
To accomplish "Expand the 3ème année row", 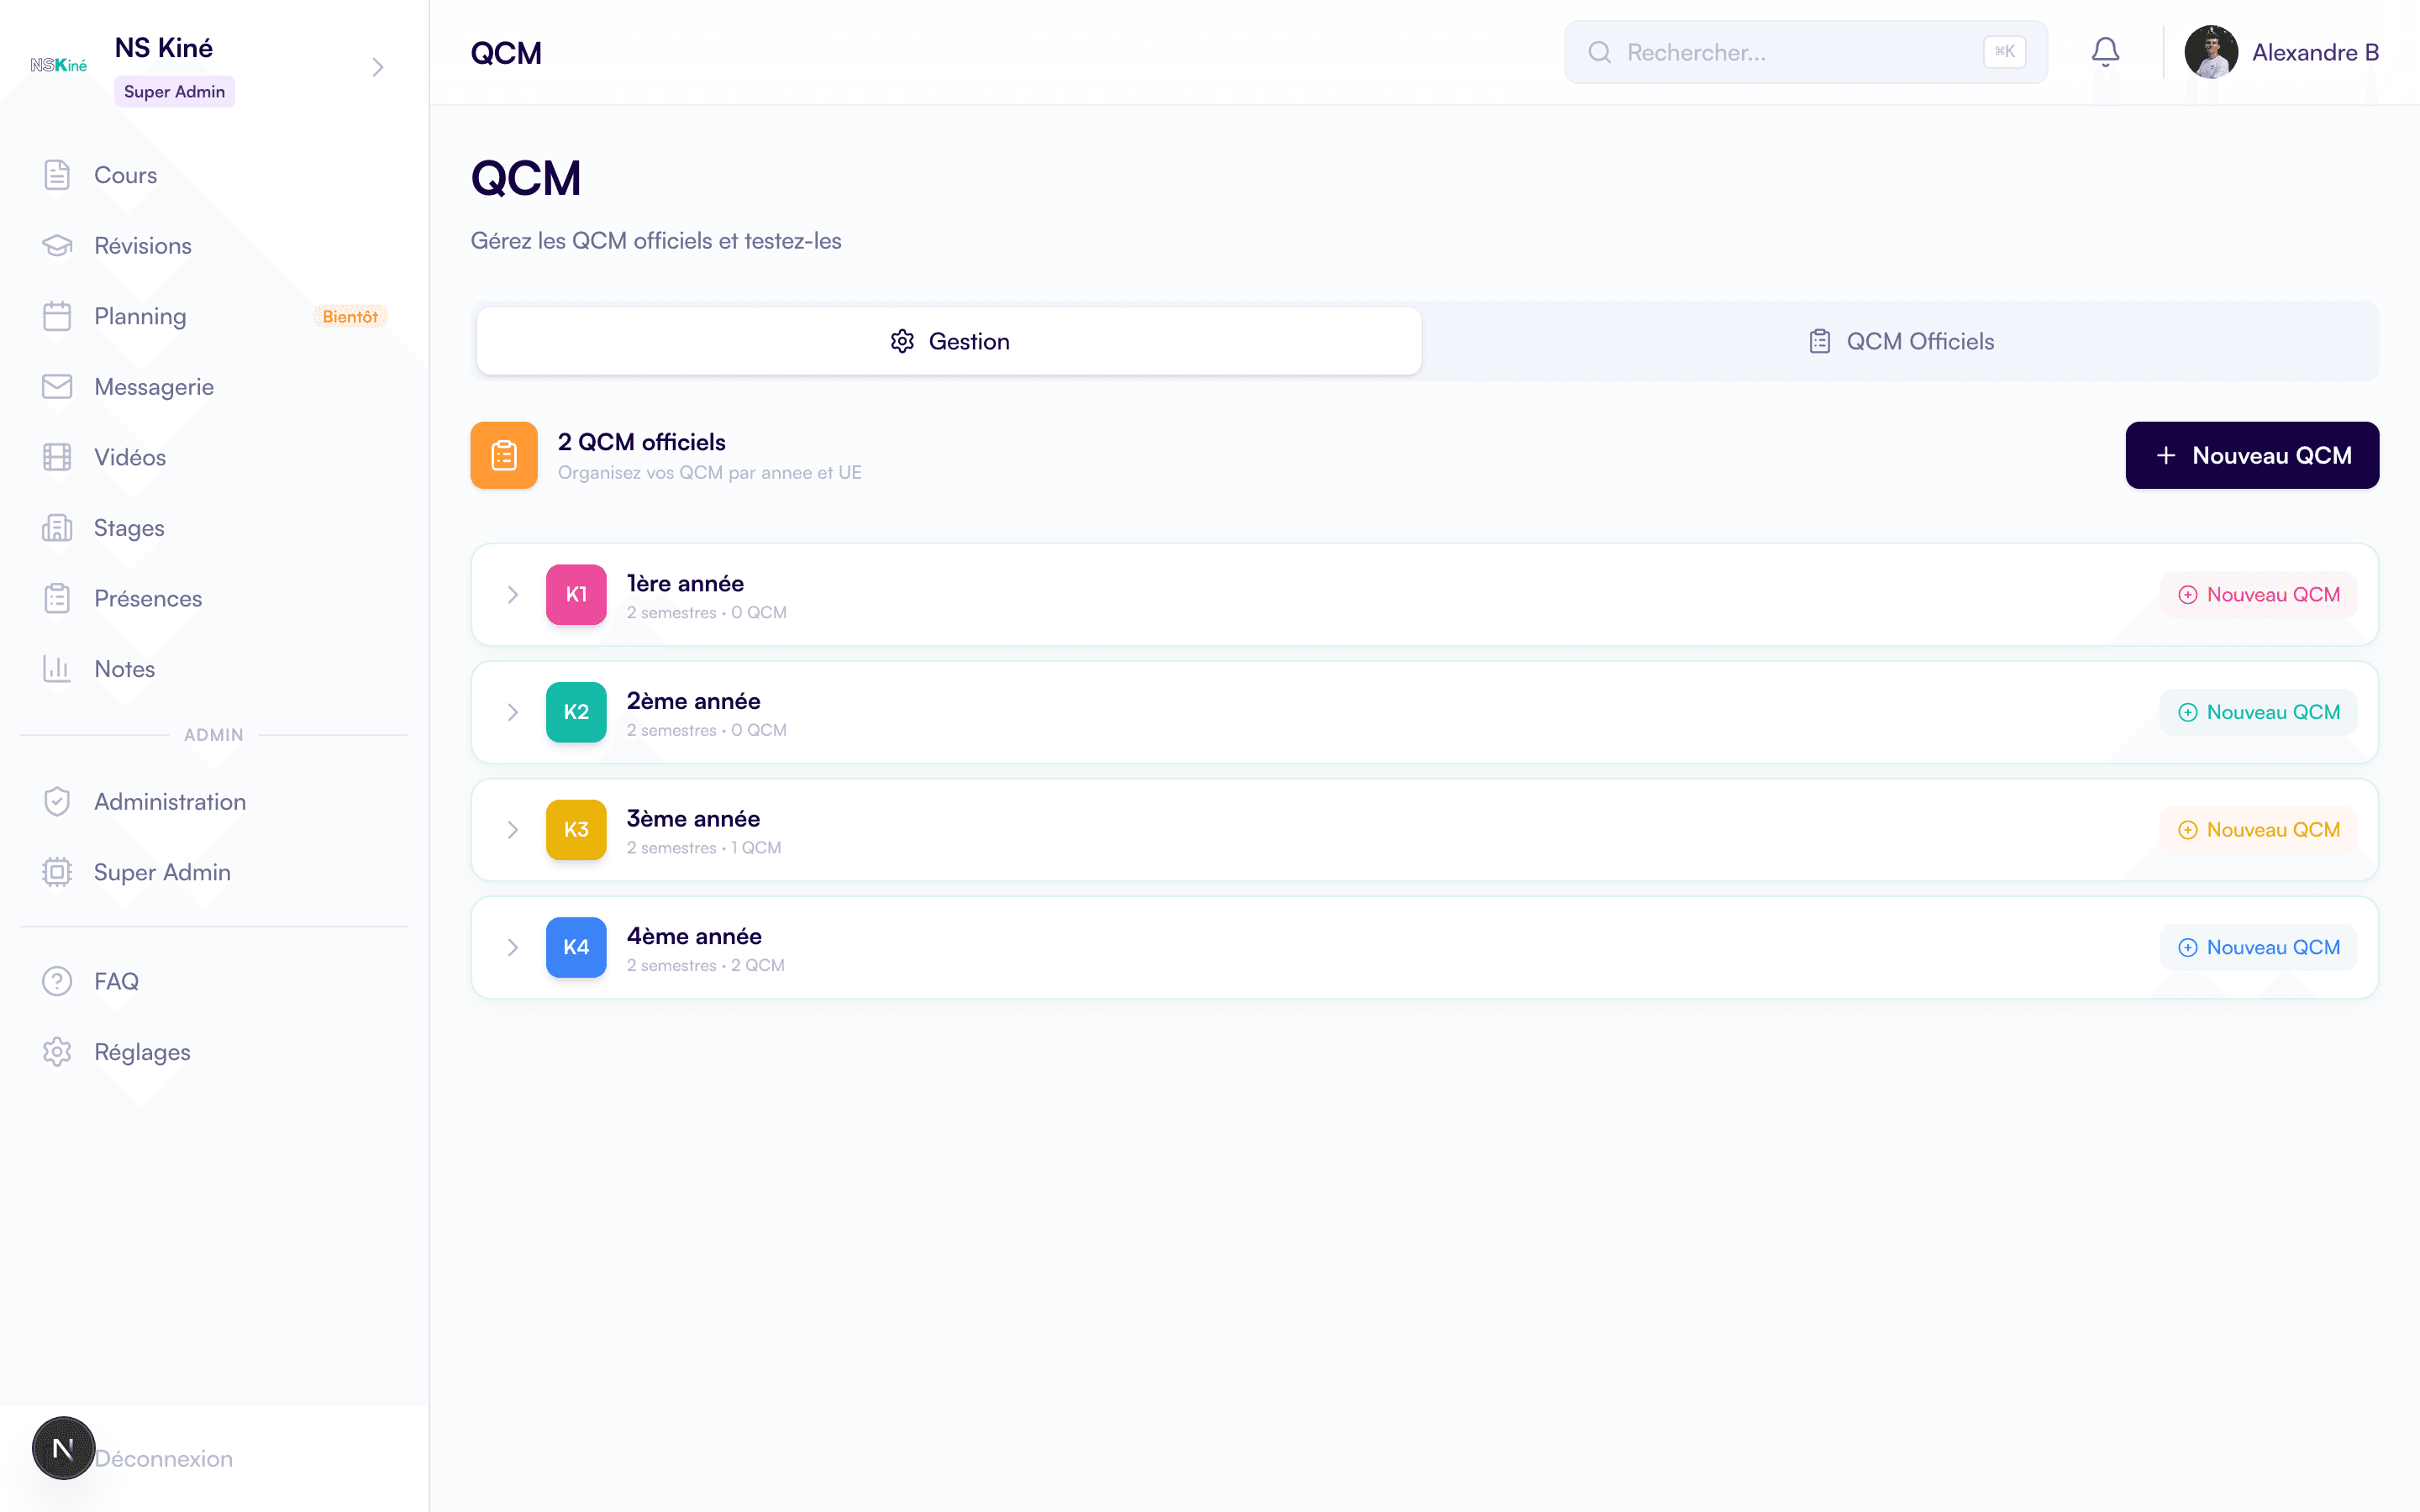I will pos(514,829).
